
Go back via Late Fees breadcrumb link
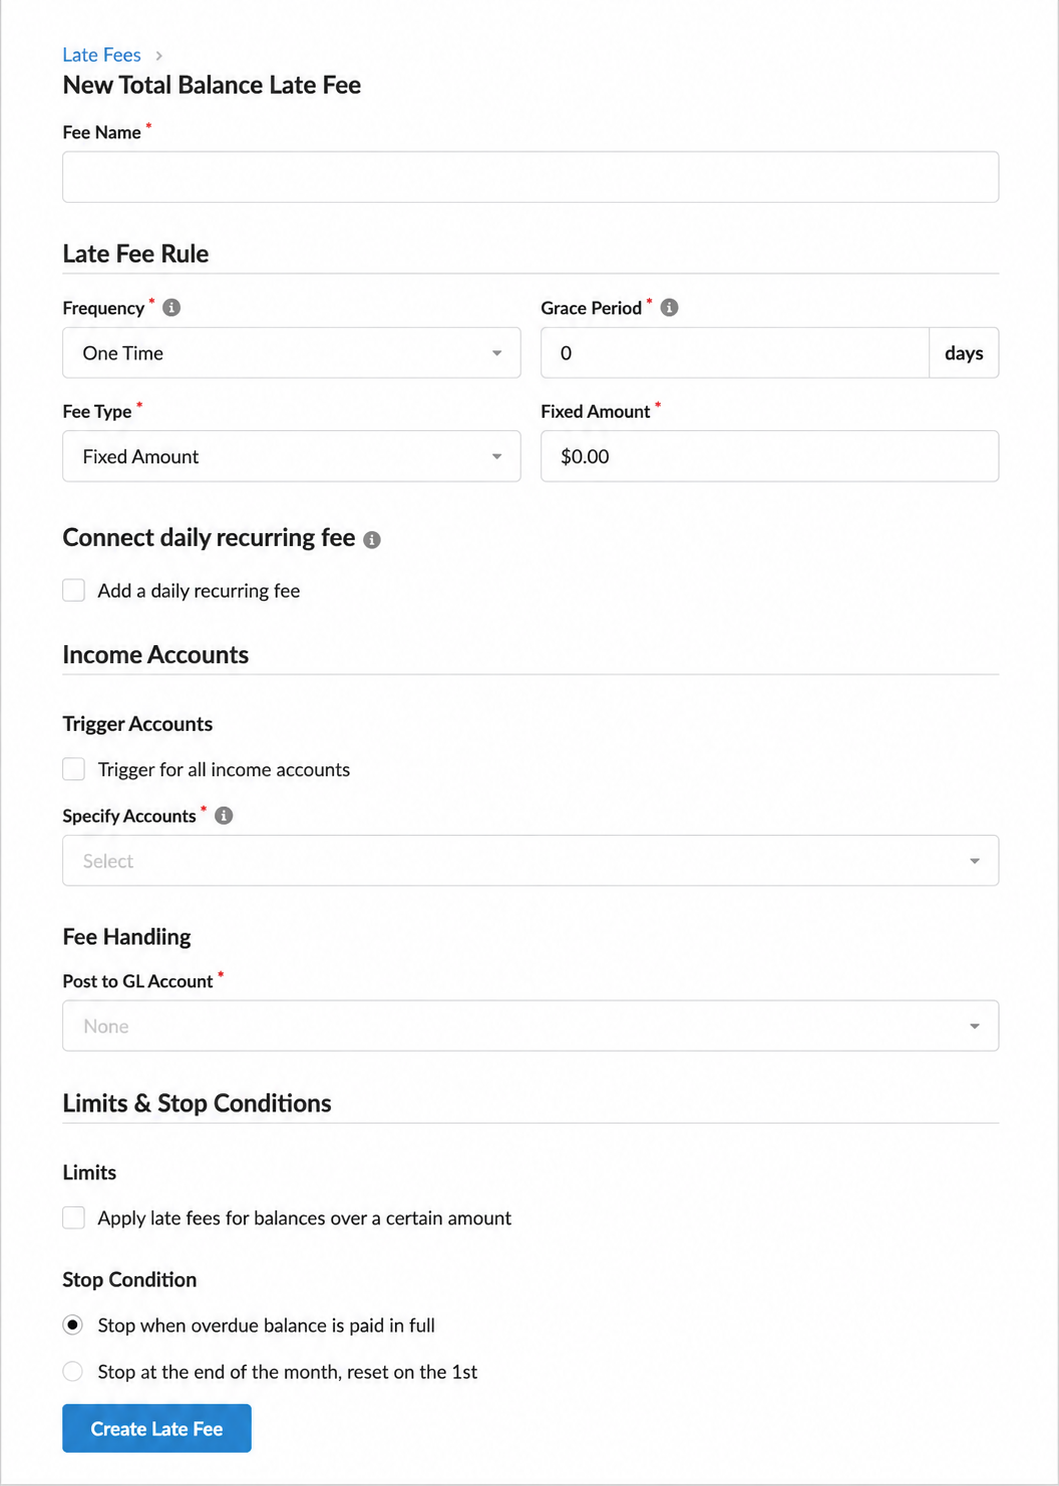point(102,55)
